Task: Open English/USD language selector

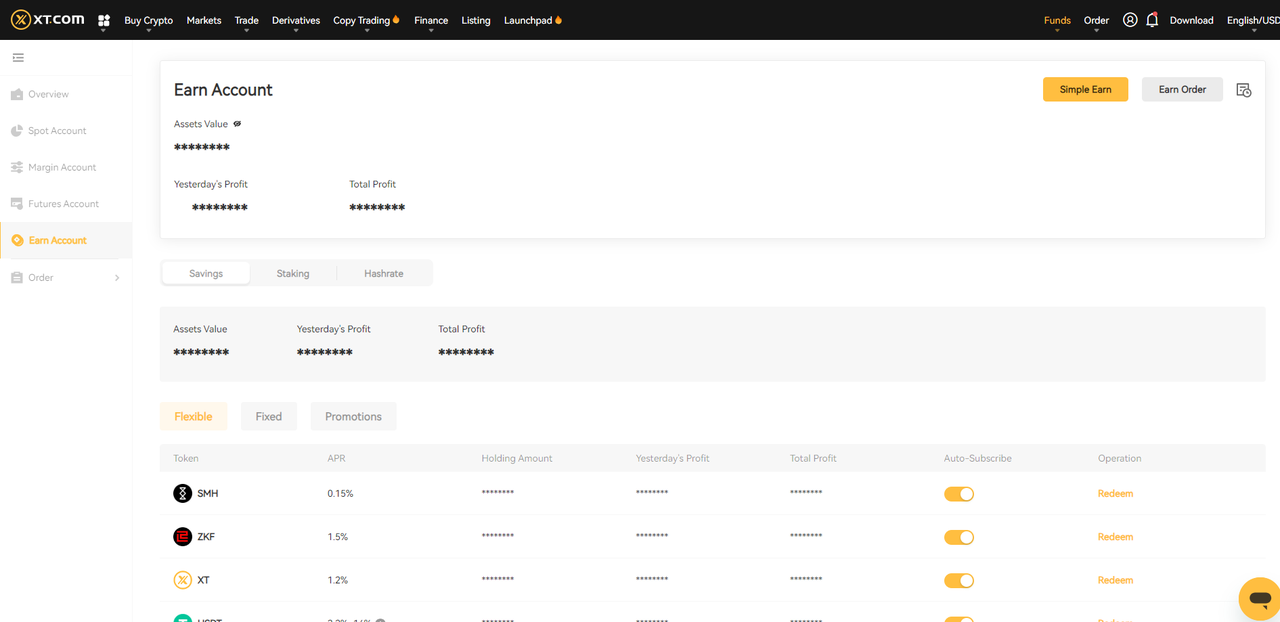Action: [x=1253, y=21]
